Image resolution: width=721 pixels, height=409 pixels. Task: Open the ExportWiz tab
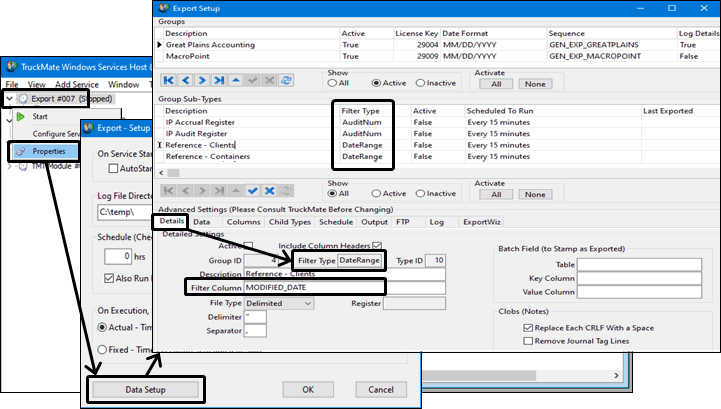tap(481, 222)
